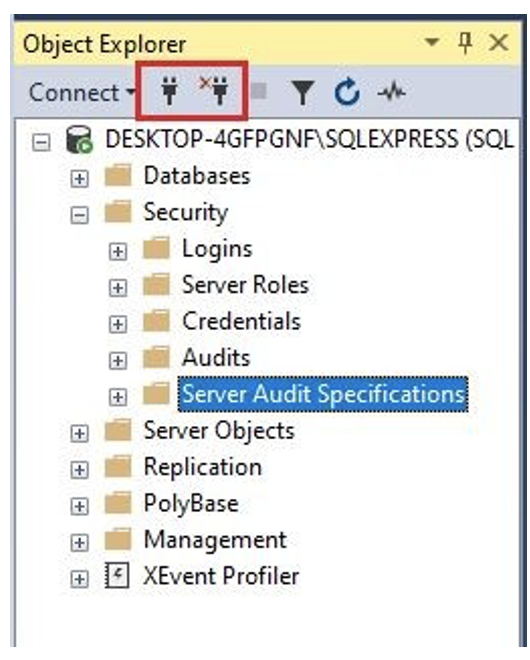The height and width of the screenshot is (660, 530).
Task: Open the Filter funnel icon
Action: point(303,92)
